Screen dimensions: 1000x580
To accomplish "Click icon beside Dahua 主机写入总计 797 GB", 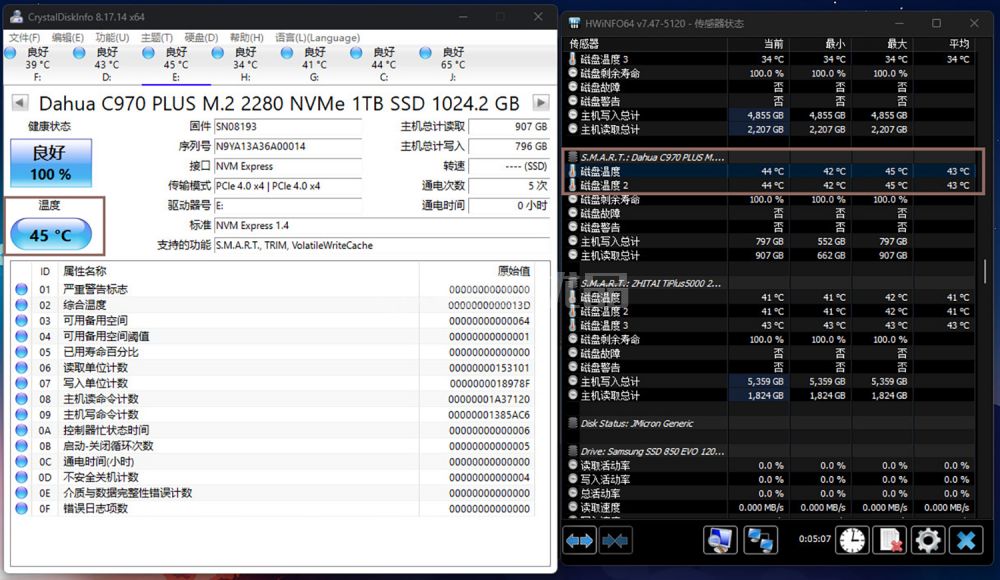I will (573, 241).
